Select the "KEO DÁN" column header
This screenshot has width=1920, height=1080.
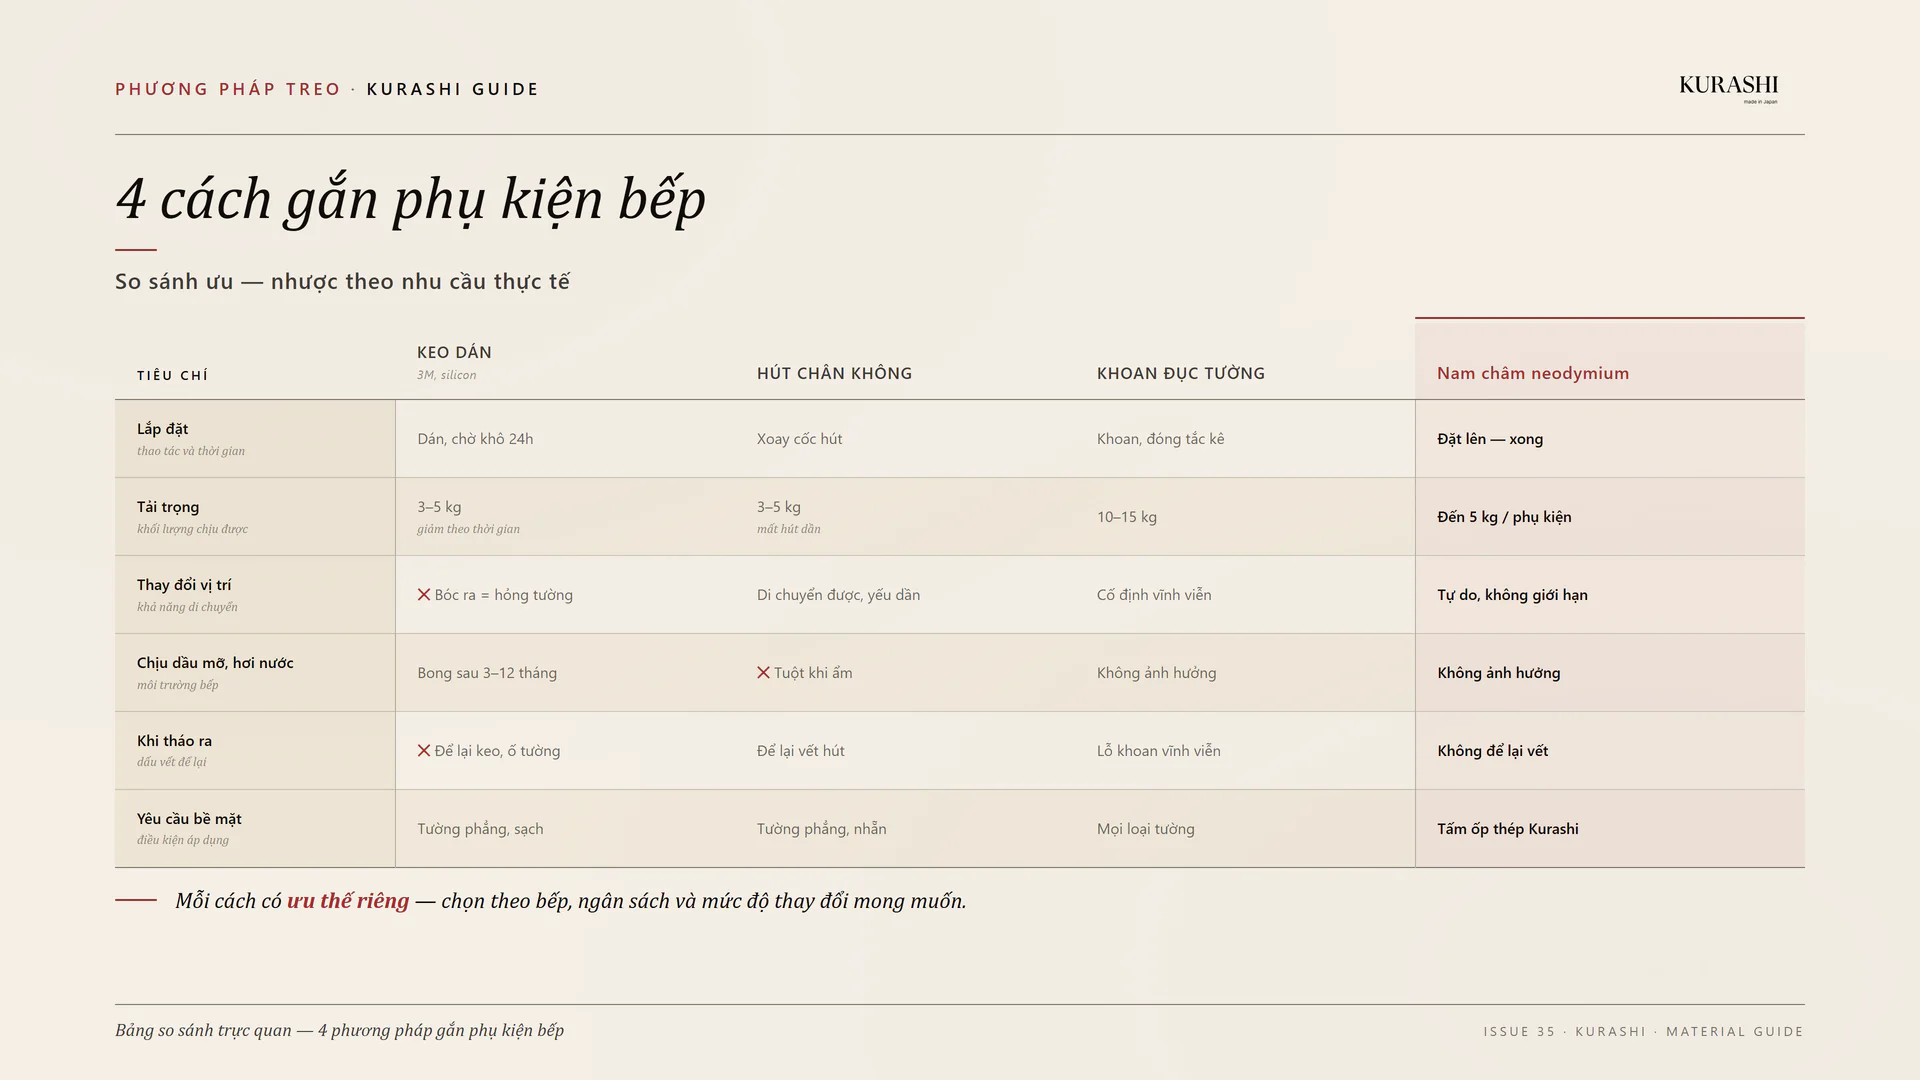454,352
